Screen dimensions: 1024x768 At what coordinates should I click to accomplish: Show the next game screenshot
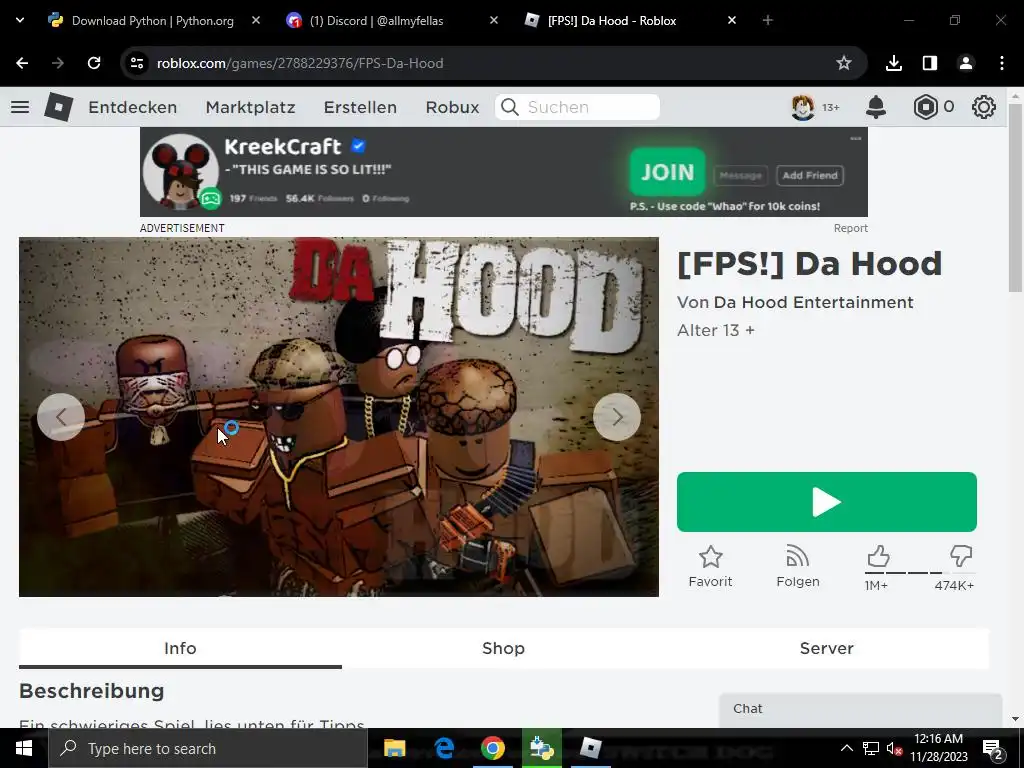616,417
